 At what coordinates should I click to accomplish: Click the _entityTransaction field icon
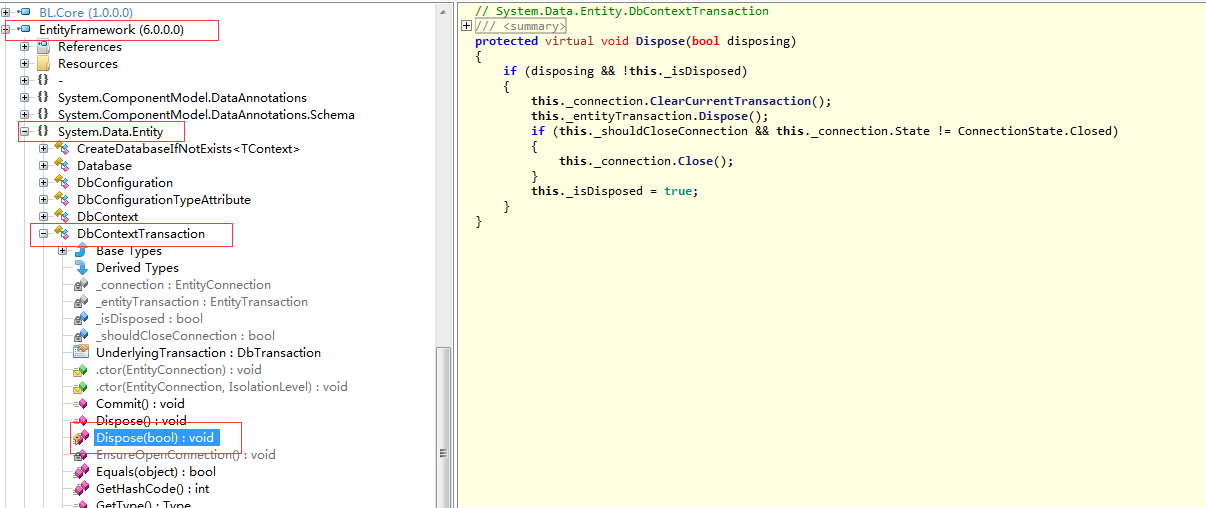click(81, 302)
